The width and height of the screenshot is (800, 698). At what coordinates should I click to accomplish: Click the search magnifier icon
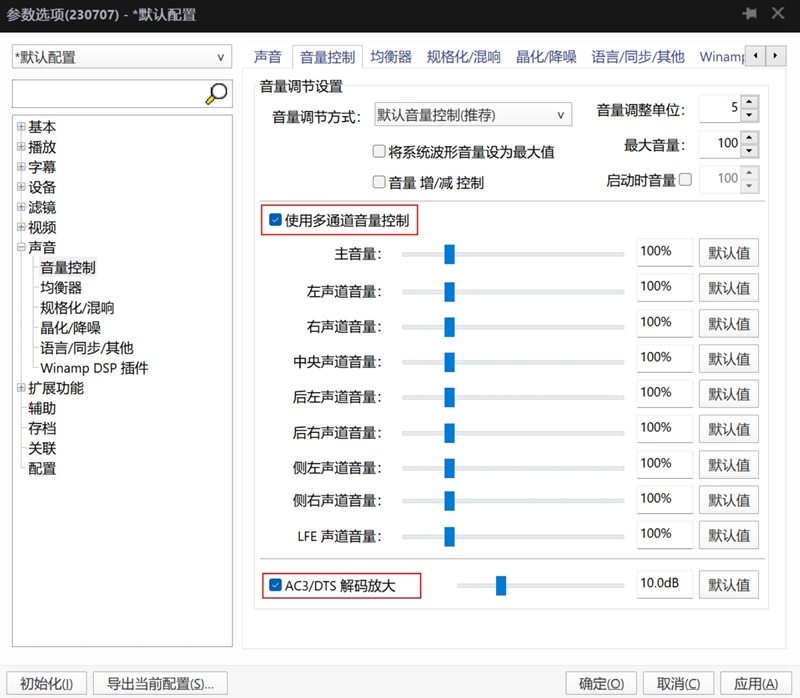click(x=216, y=94)
